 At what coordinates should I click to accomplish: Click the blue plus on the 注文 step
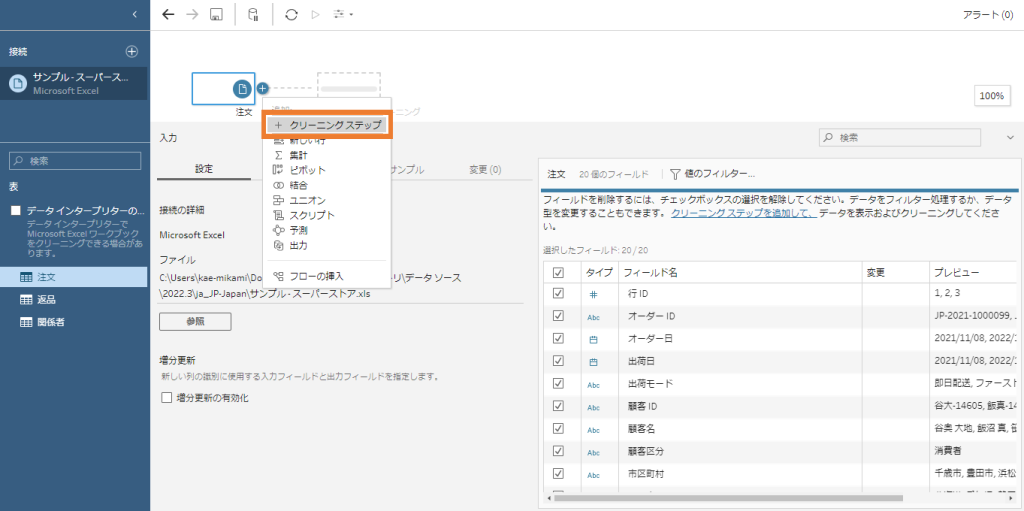click(x=262, y=88)
